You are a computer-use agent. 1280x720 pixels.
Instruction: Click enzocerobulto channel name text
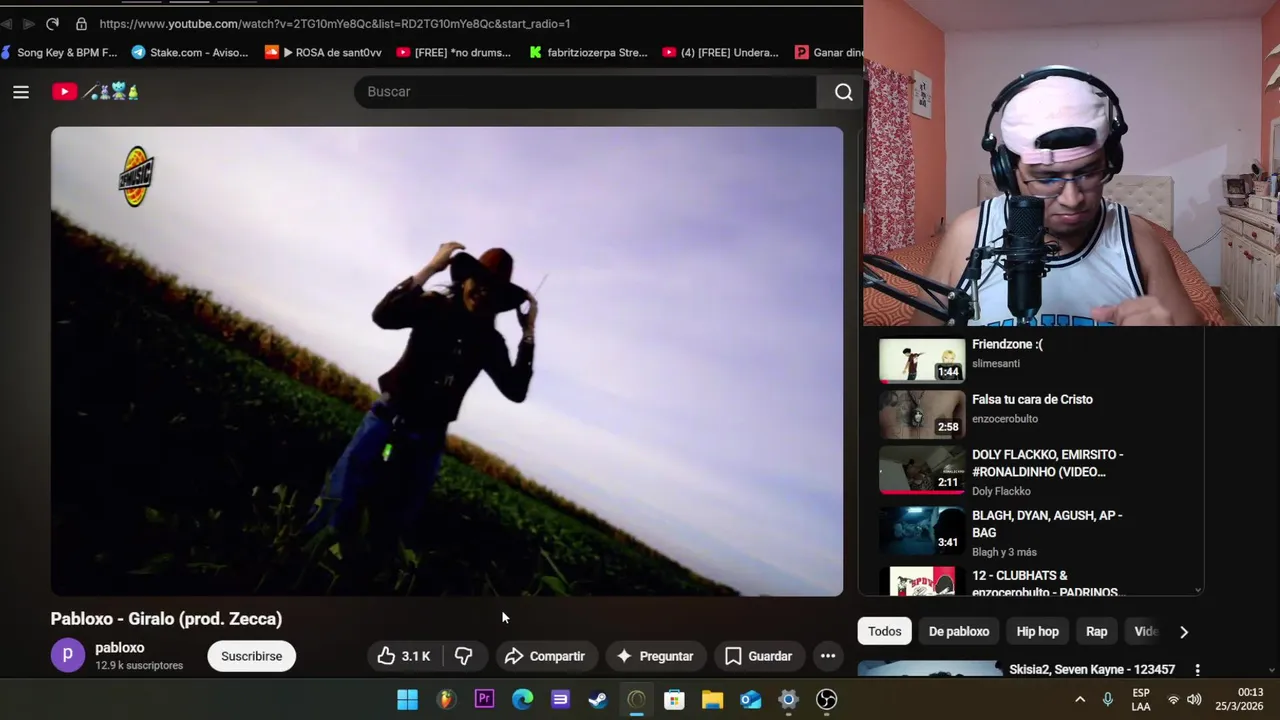pyautogui.click(x=1005, y=419)
